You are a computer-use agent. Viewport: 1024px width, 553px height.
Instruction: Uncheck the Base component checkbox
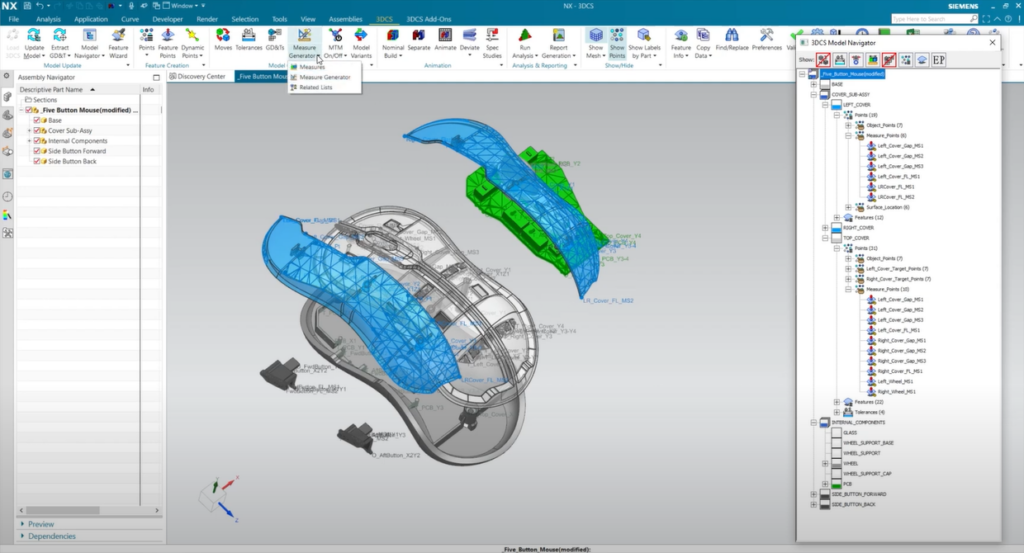pos(37,120)
